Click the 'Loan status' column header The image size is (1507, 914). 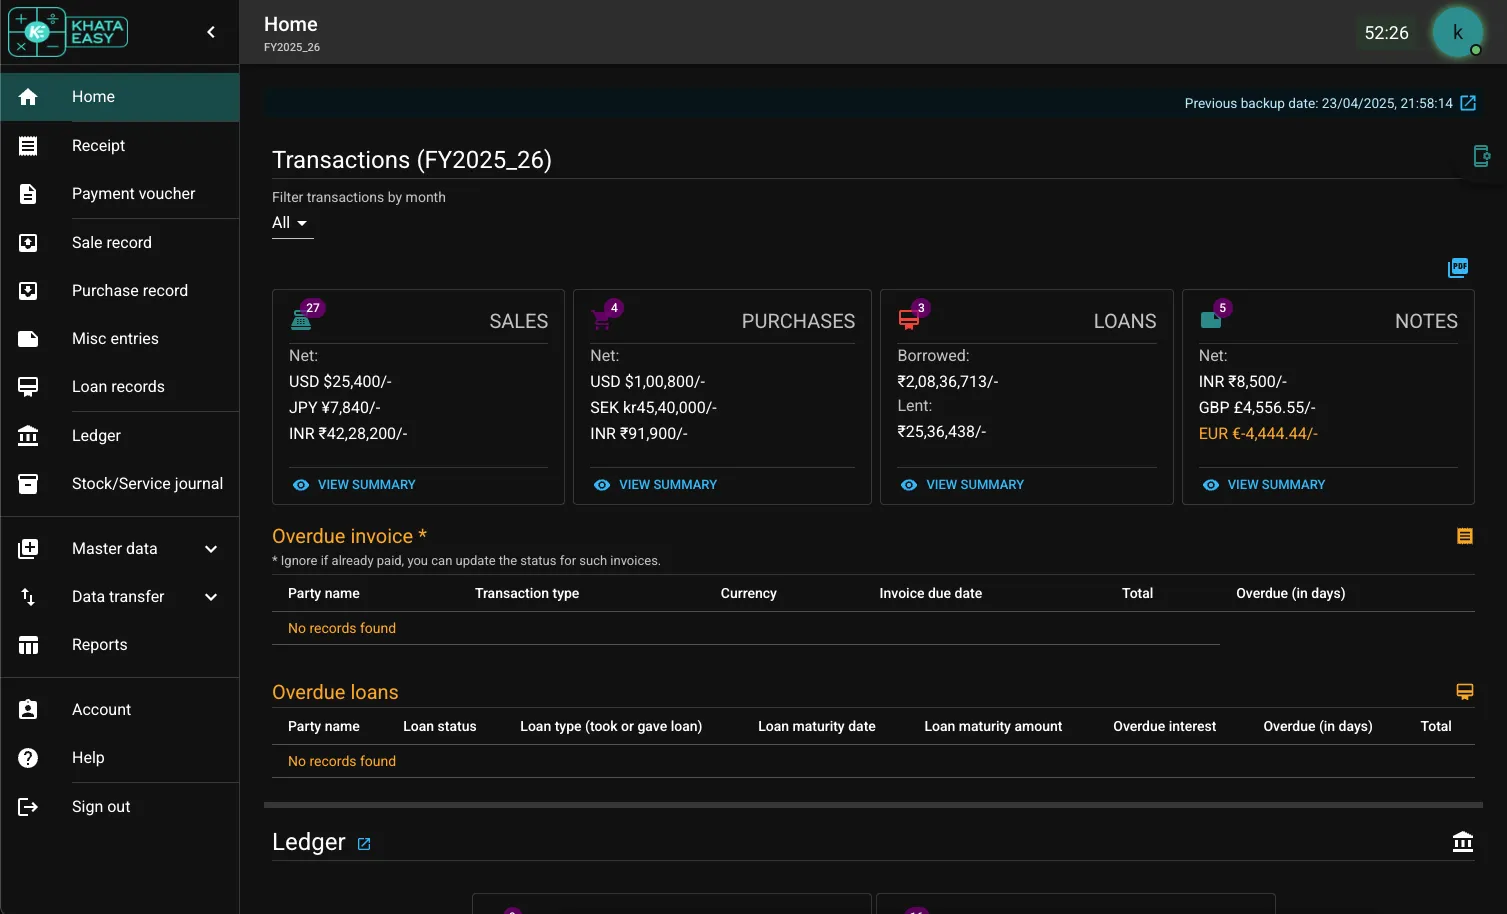(x=440, y=726)
